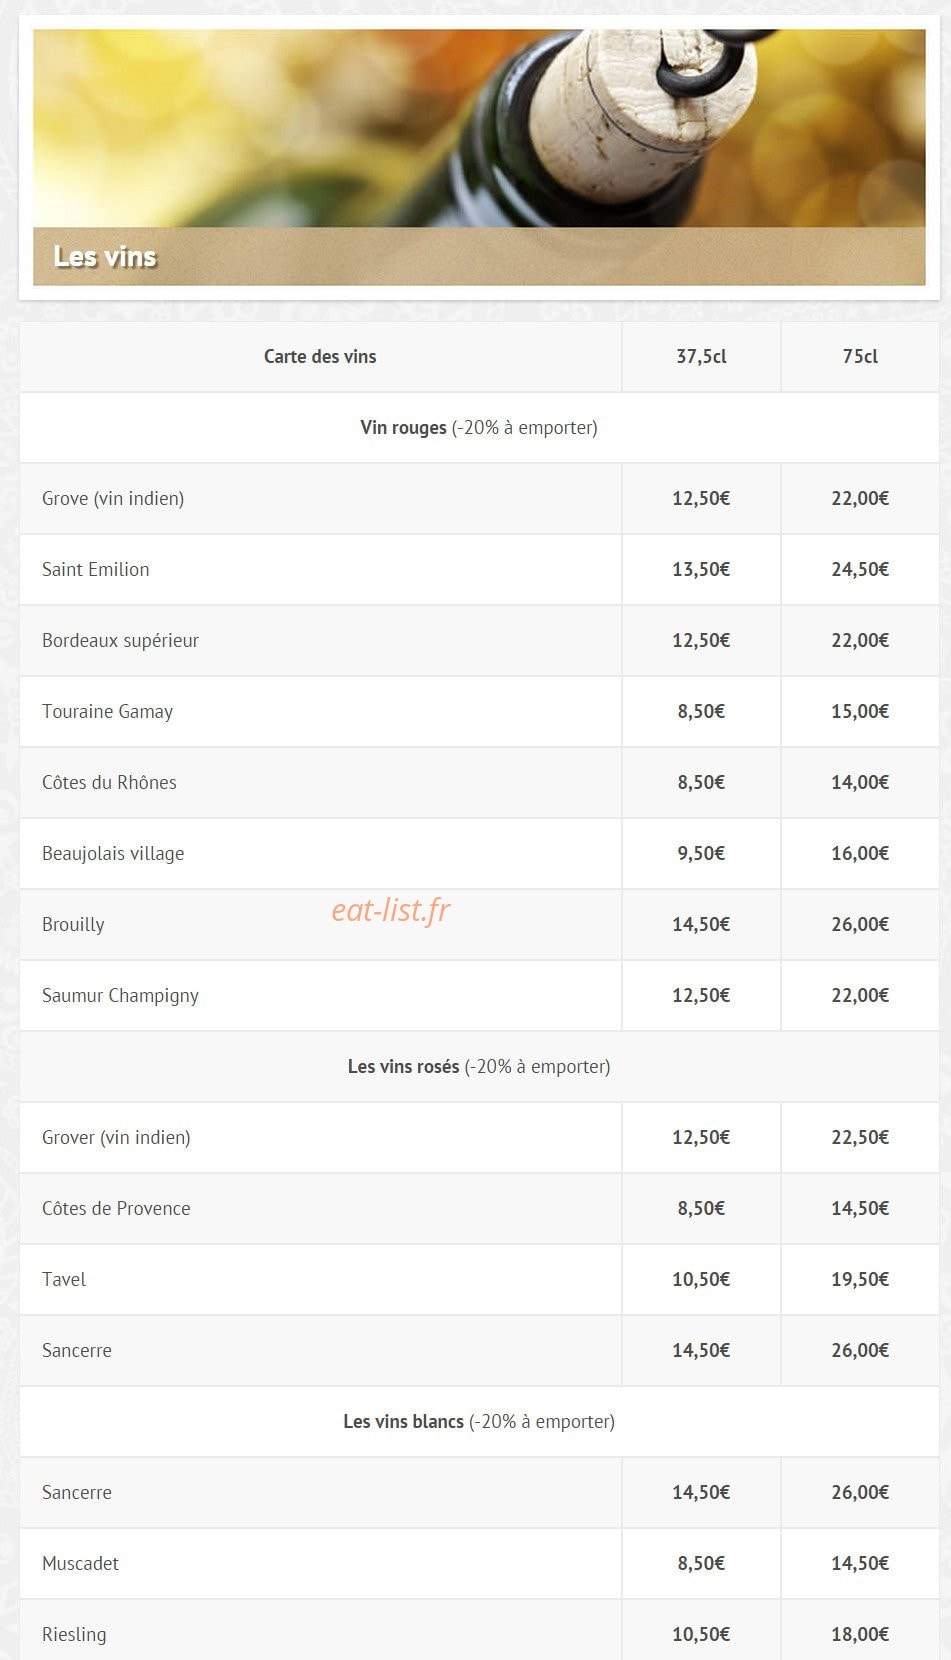This screenshot has width=951, height=1660.
Task: Click the Beaujolais village row
Action: (479, 853)
